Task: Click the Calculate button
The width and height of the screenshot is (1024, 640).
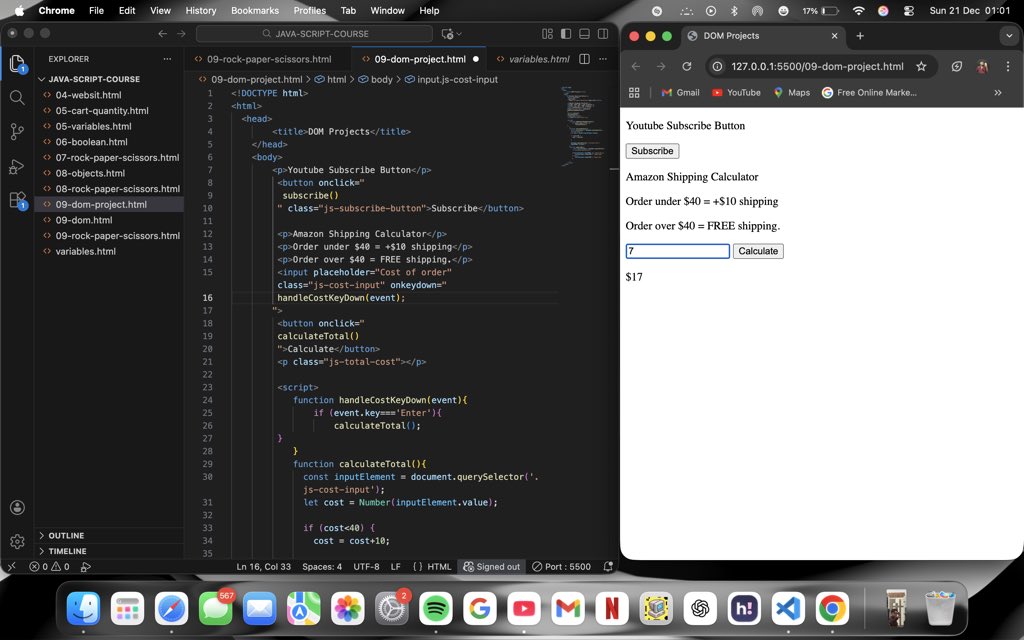Action: [758, 251]
